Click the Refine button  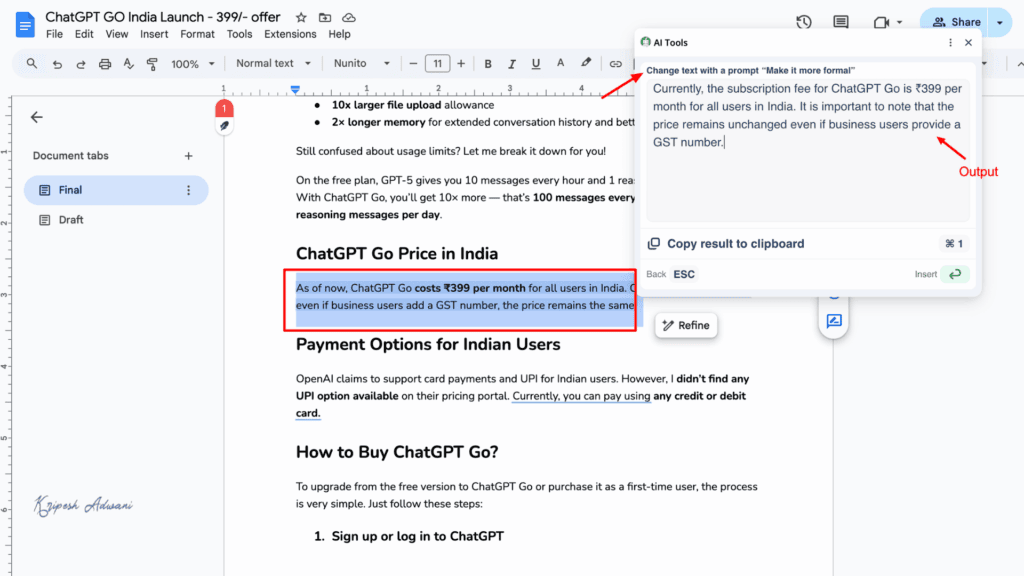point(686,325)
